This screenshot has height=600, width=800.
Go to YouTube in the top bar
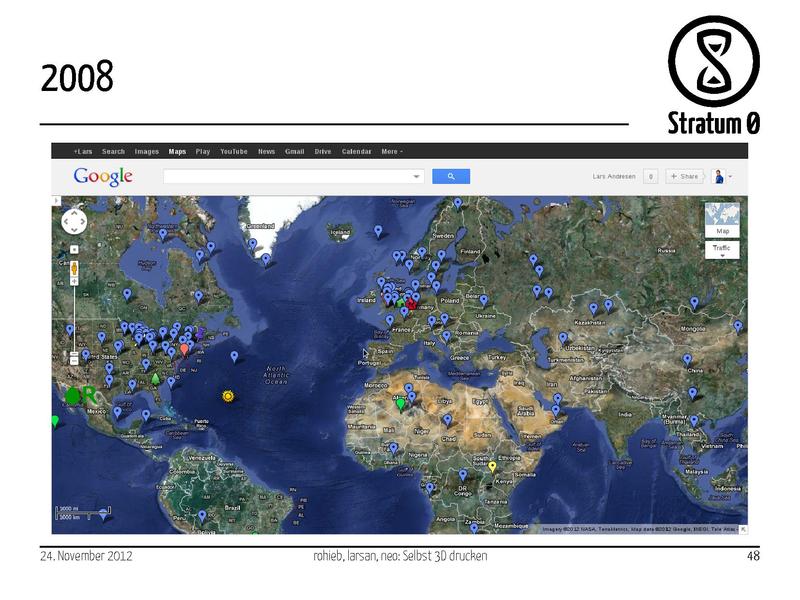click(x=233, y=151)
